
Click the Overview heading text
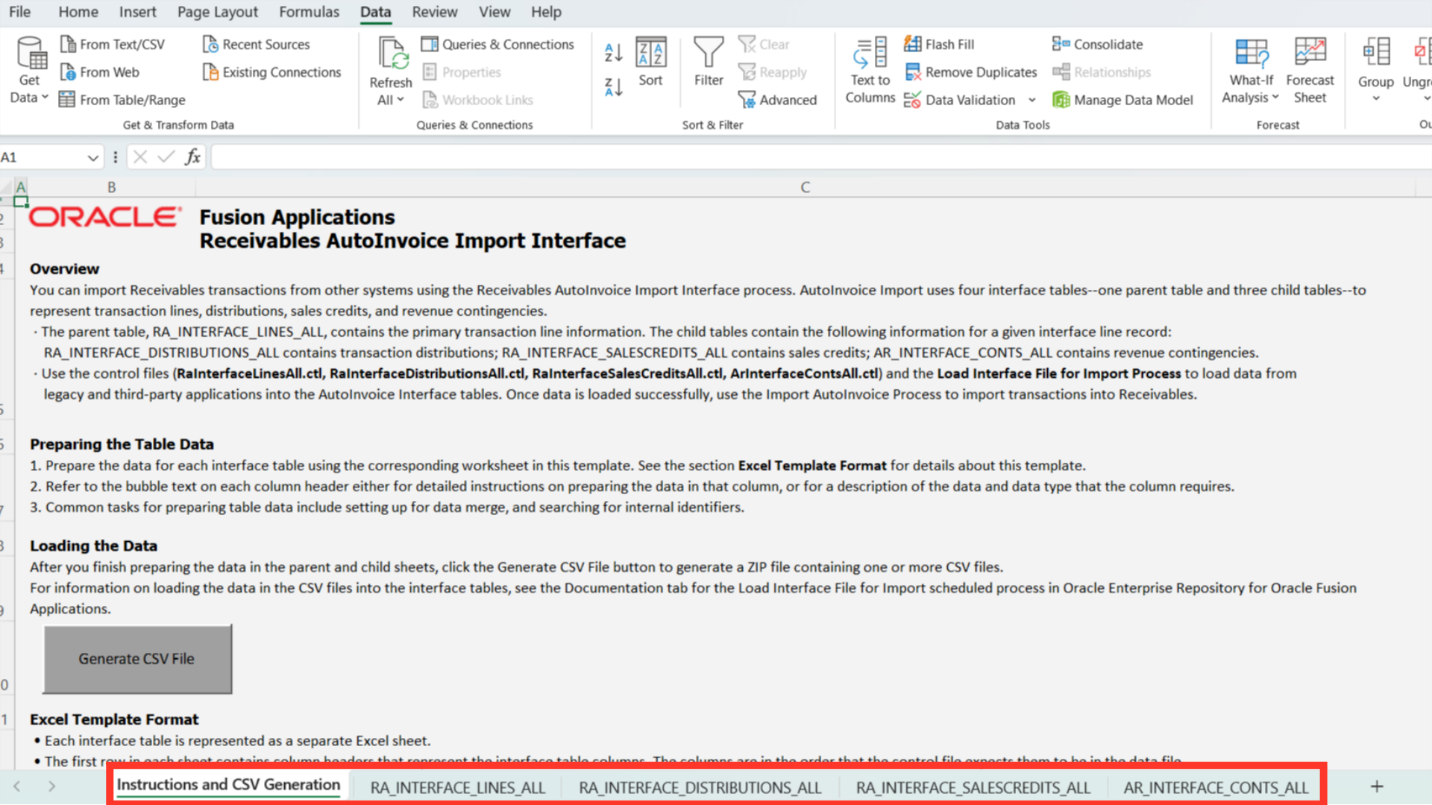point(65,269)
